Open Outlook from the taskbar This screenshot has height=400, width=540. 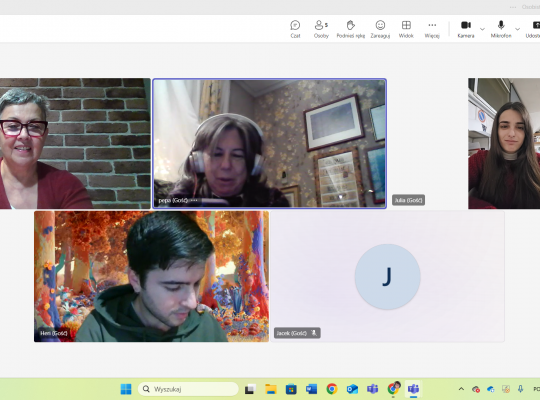[x=352, y=389]
